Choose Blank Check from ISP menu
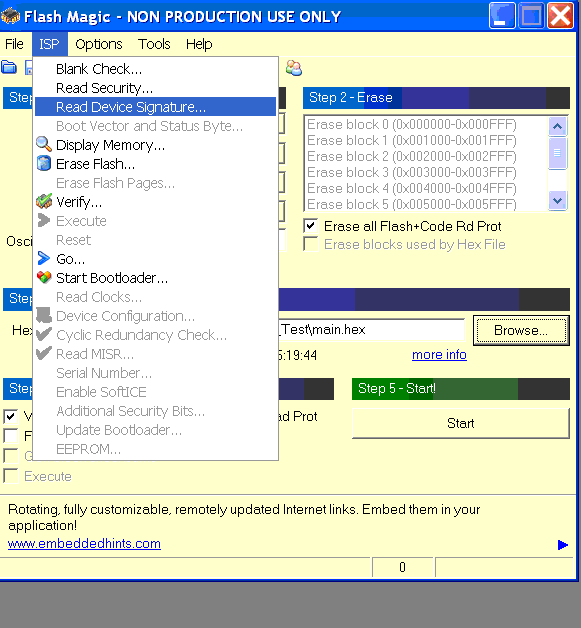This screenshot has width=581, height=628. pyautogui.click(x=155, y=69)
